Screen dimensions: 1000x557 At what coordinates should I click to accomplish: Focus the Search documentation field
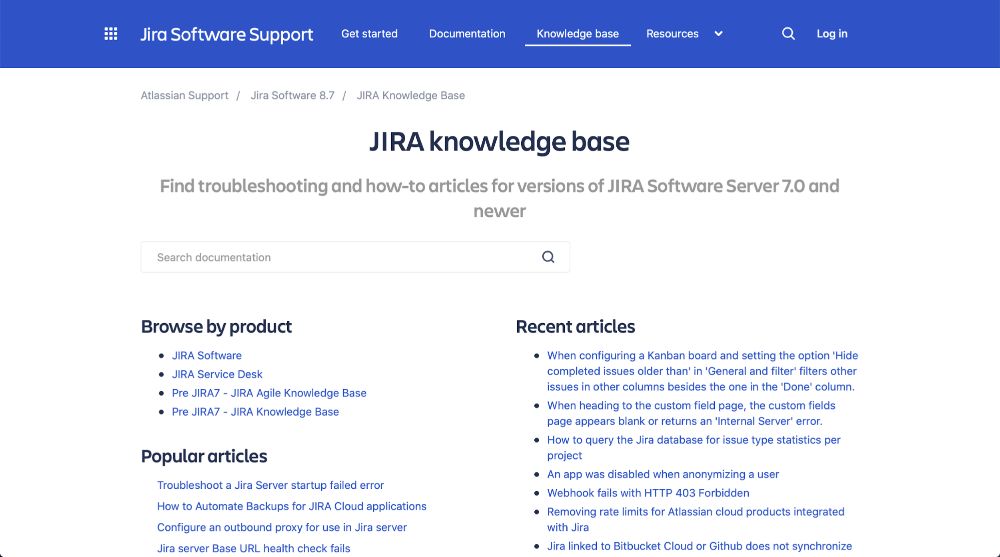(355, 257)
